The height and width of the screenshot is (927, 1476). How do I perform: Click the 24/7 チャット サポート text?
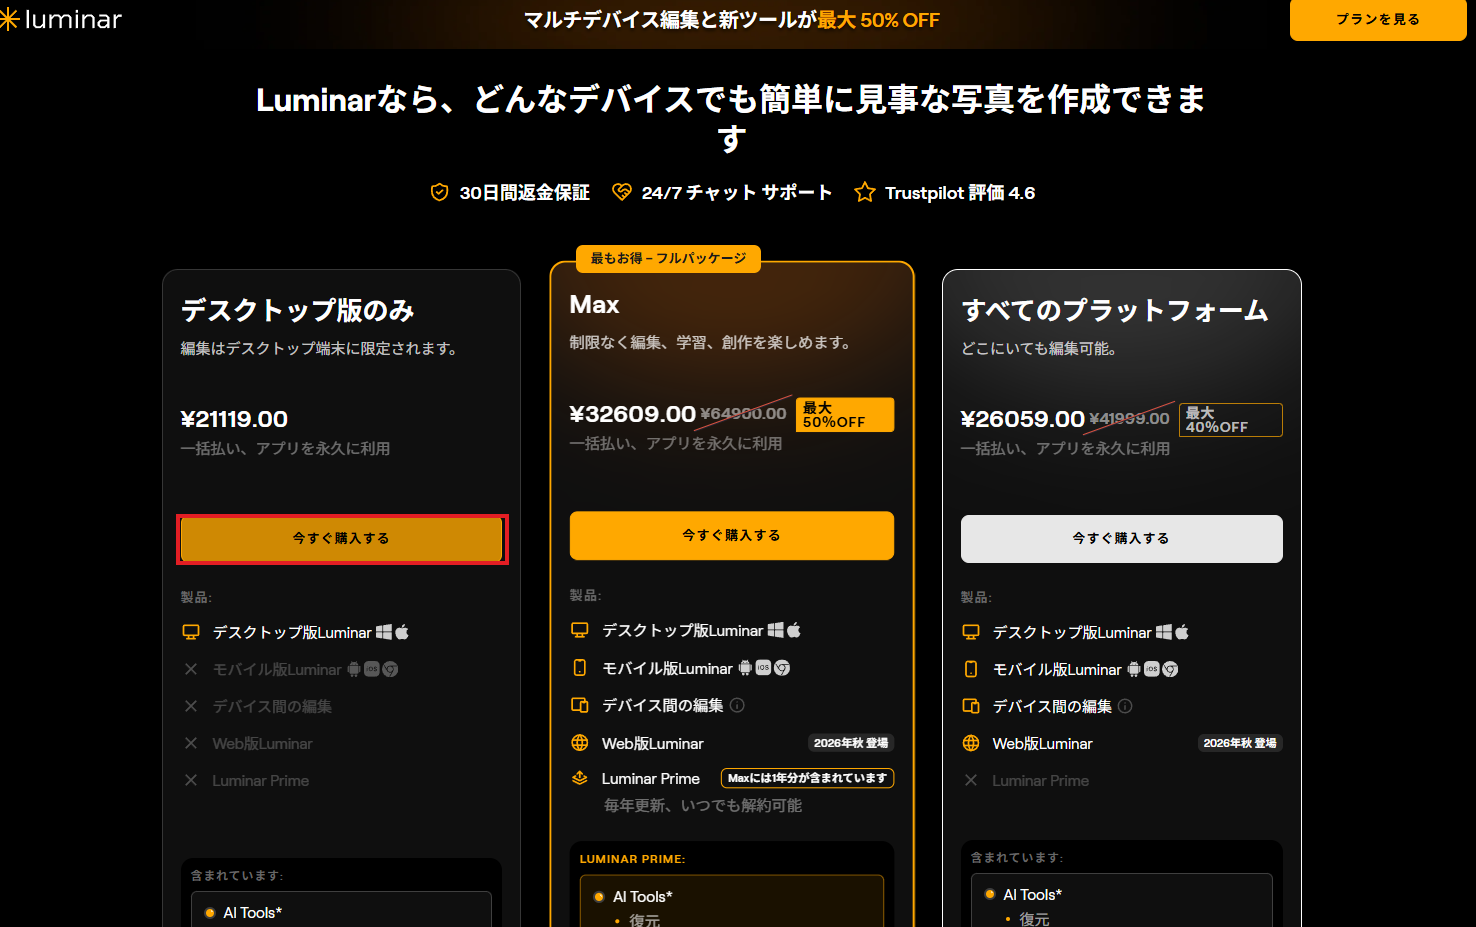point(737,193)
